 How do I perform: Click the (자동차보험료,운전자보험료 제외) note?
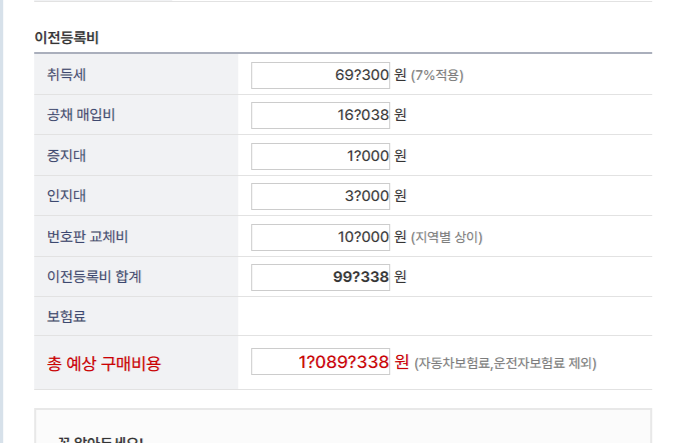pyautogui.click(x=505, y=363)
